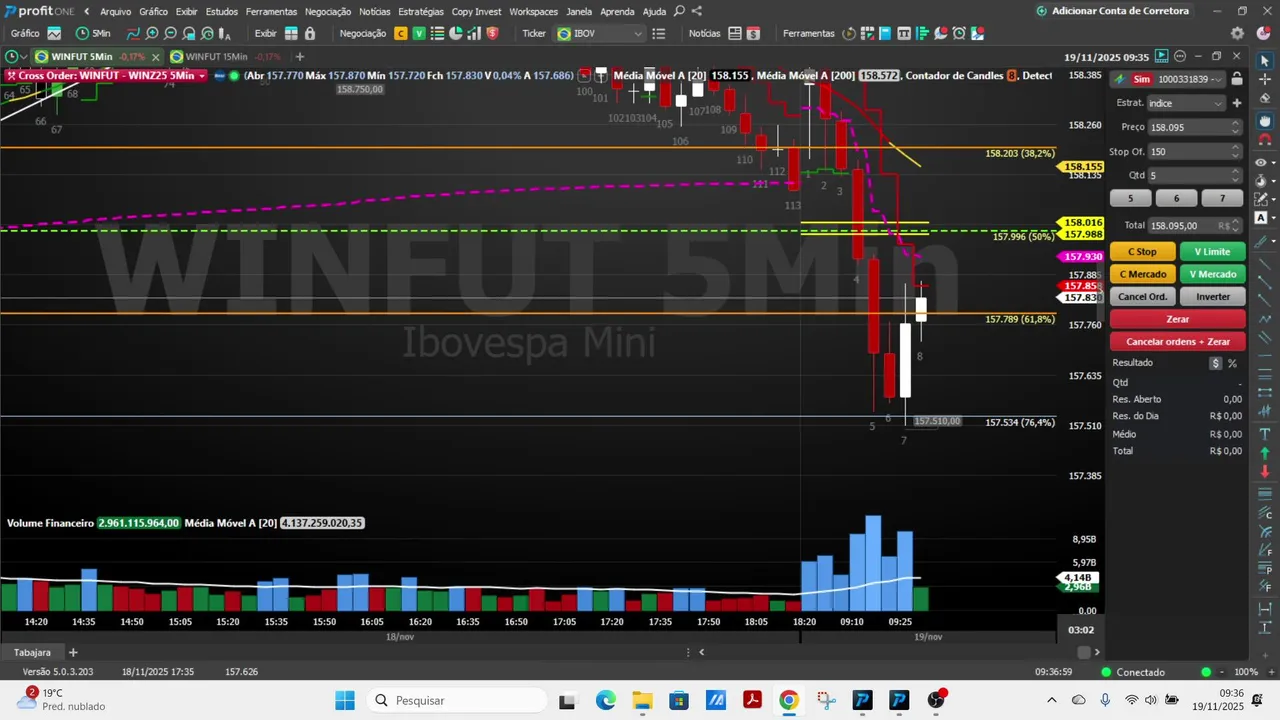This screenshot has width=1280, height=720.
Task: Click the Total value field
Action: (1194, 226)
